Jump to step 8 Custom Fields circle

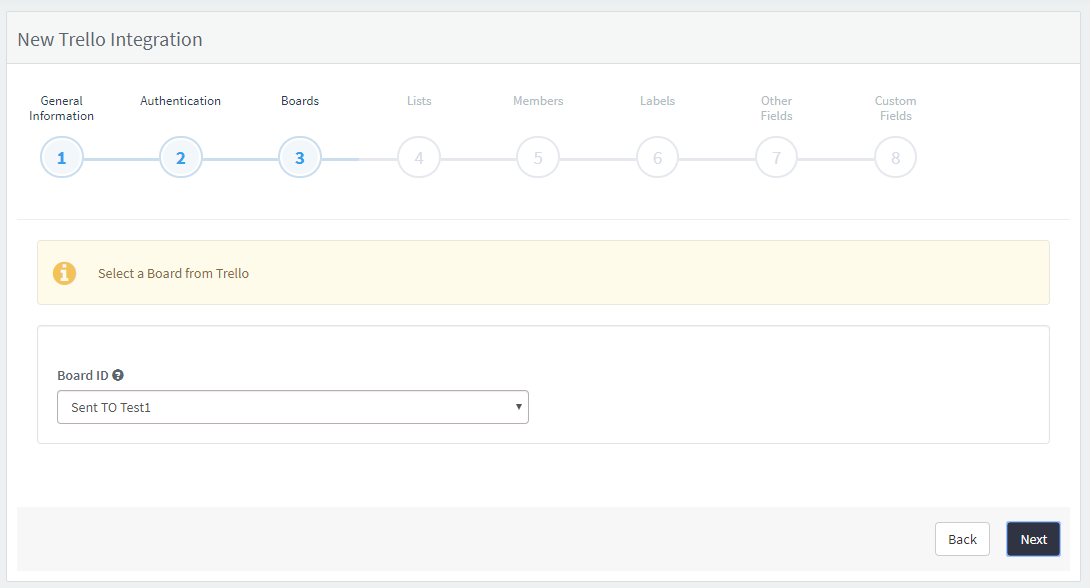pyautogui.click(x=895, y=158)
